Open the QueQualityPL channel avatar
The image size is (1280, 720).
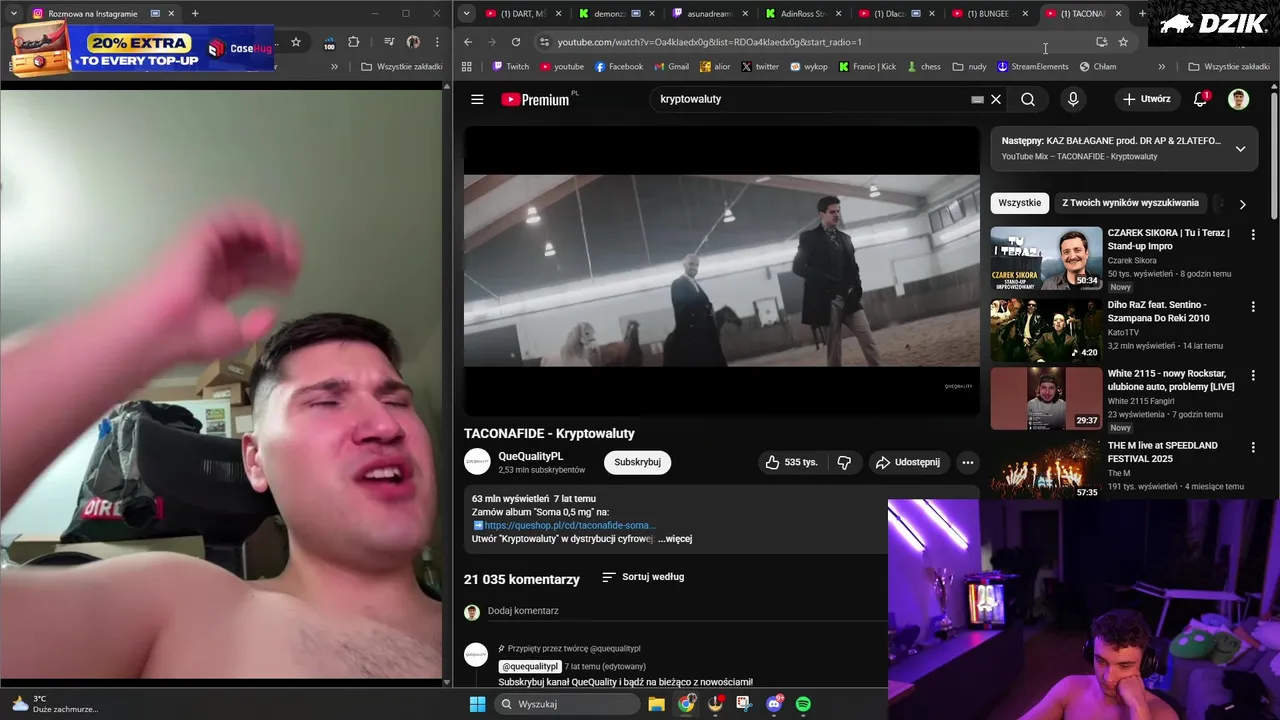click(477, 462)
